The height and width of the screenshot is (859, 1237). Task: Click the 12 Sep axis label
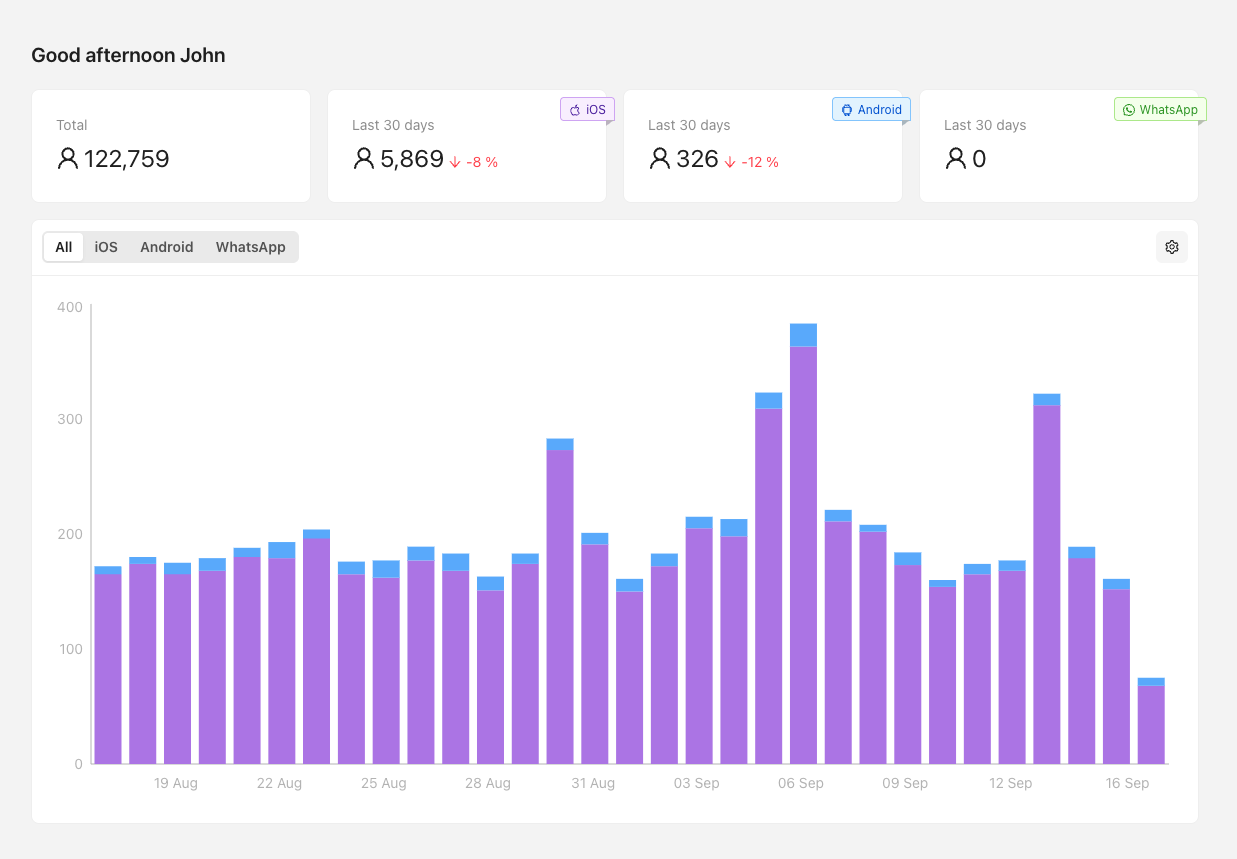[x=1010, y=783]
